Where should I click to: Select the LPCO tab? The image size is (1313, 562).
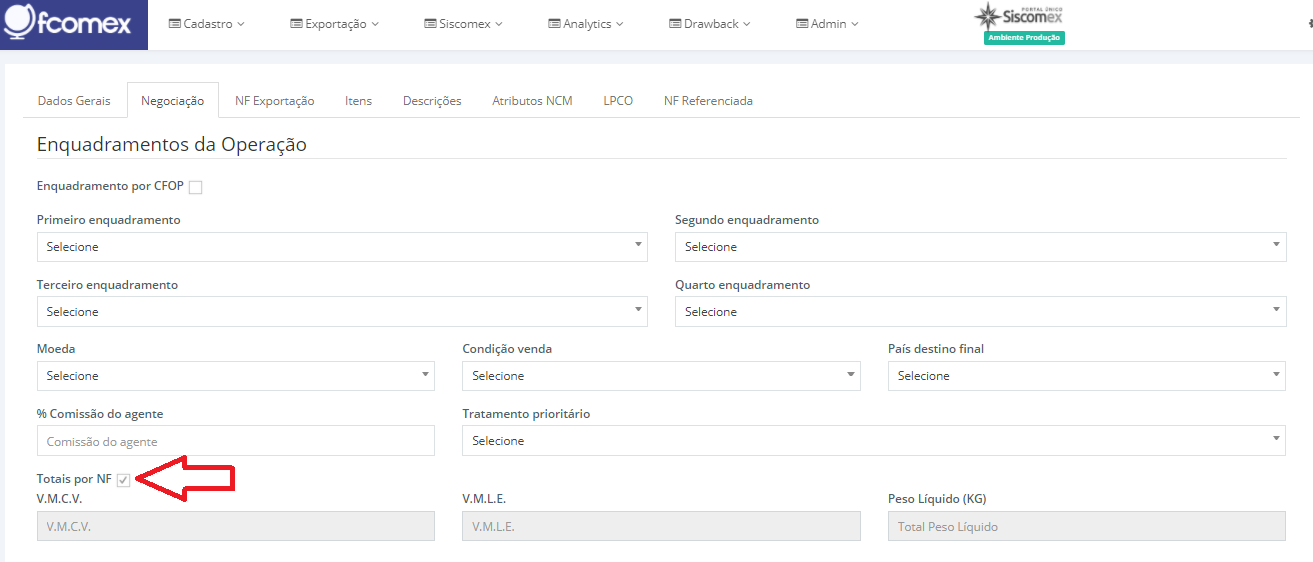618,101
